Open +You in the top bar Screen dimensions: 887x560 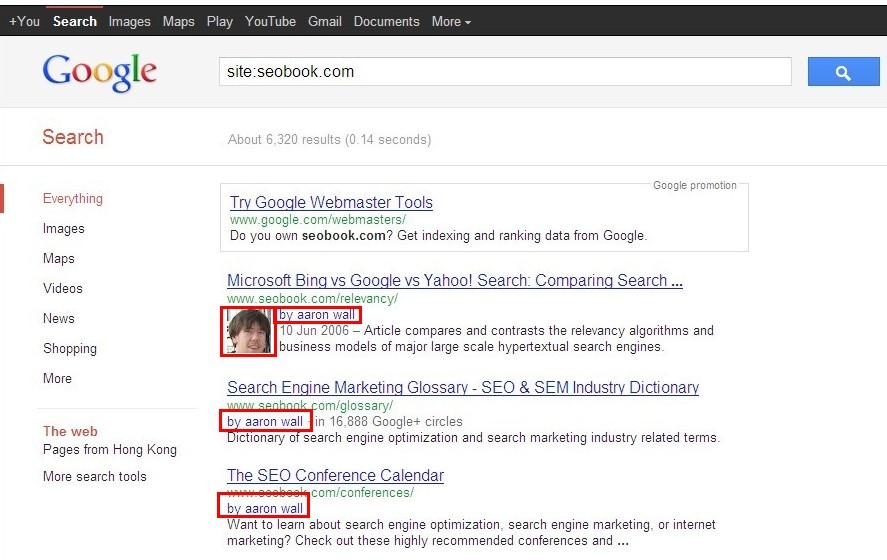coord(24,21)
